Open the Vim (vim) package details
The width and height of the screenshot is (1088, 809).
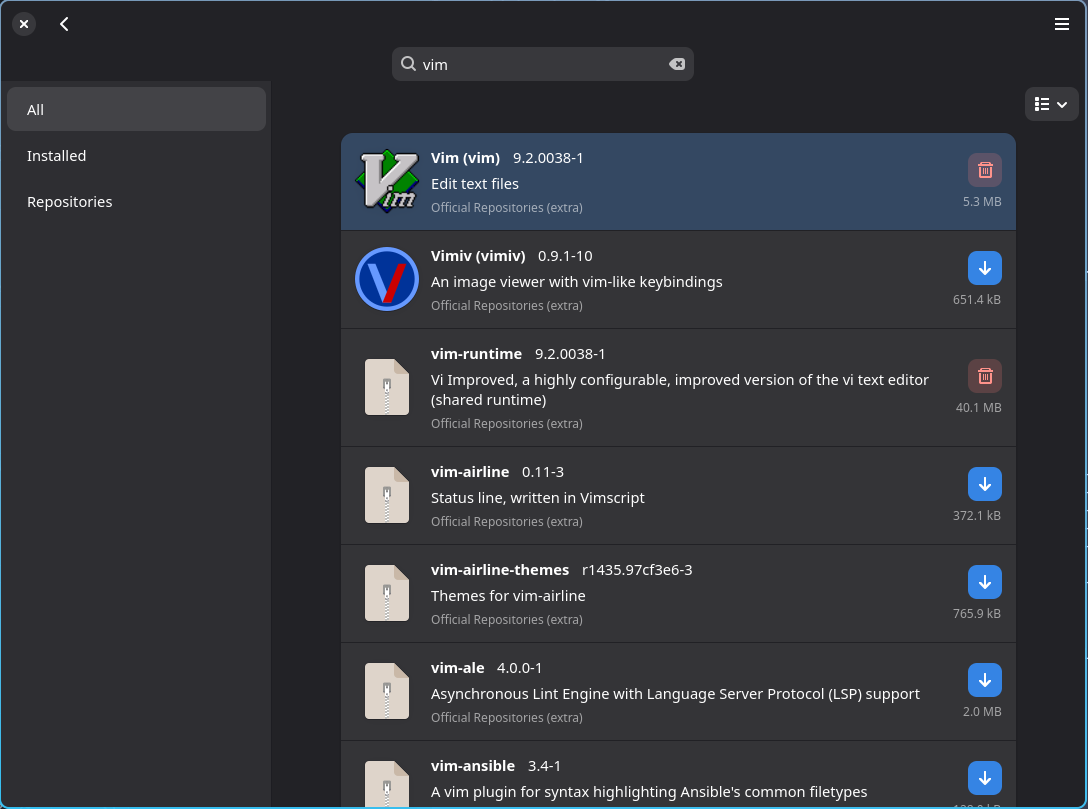pos(465,158)
